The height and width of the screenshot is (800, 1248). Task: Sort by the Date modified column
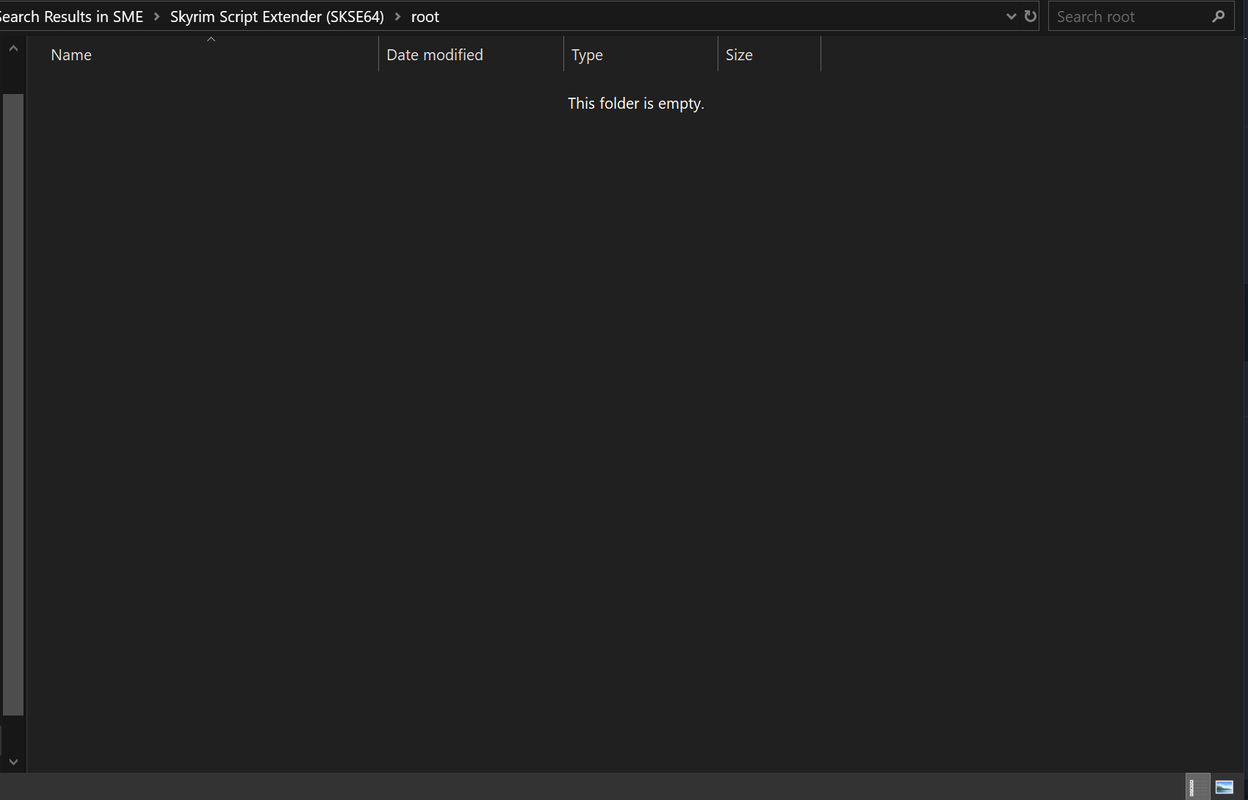(471, 55)
